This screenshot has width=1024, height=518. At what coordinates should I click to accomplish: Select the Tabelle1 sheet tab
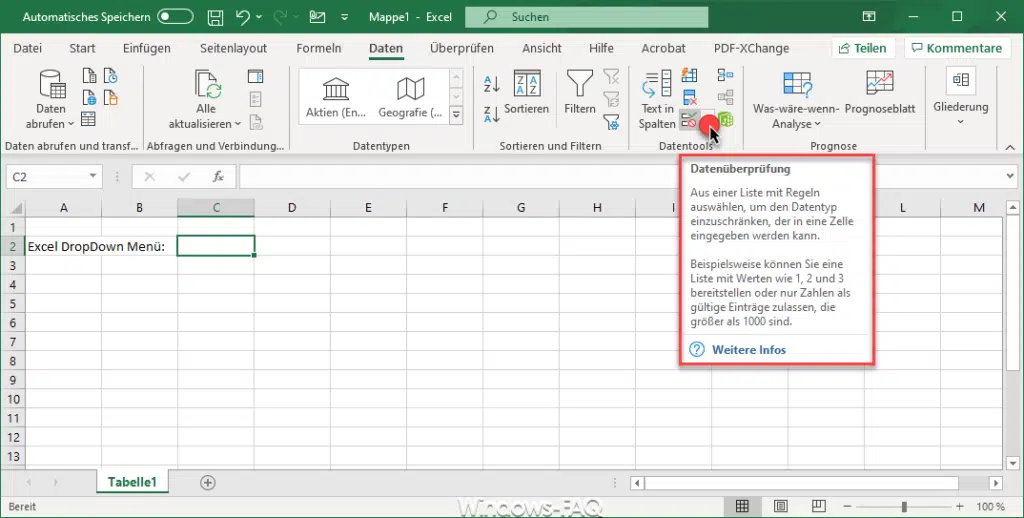tap(133, 483)
